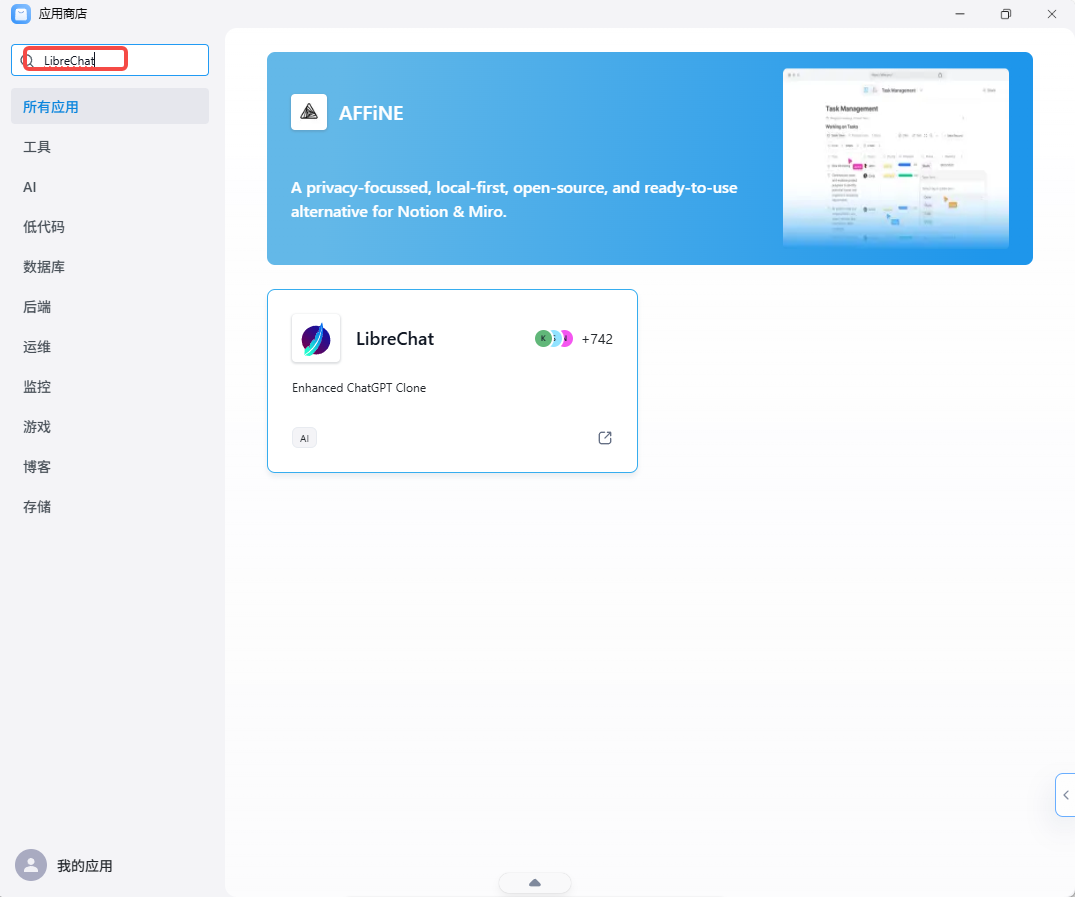Click the Enhanced ChatGPT Clone description
1075x897 pixels.
pyautogui.click(x=359, y=387)
